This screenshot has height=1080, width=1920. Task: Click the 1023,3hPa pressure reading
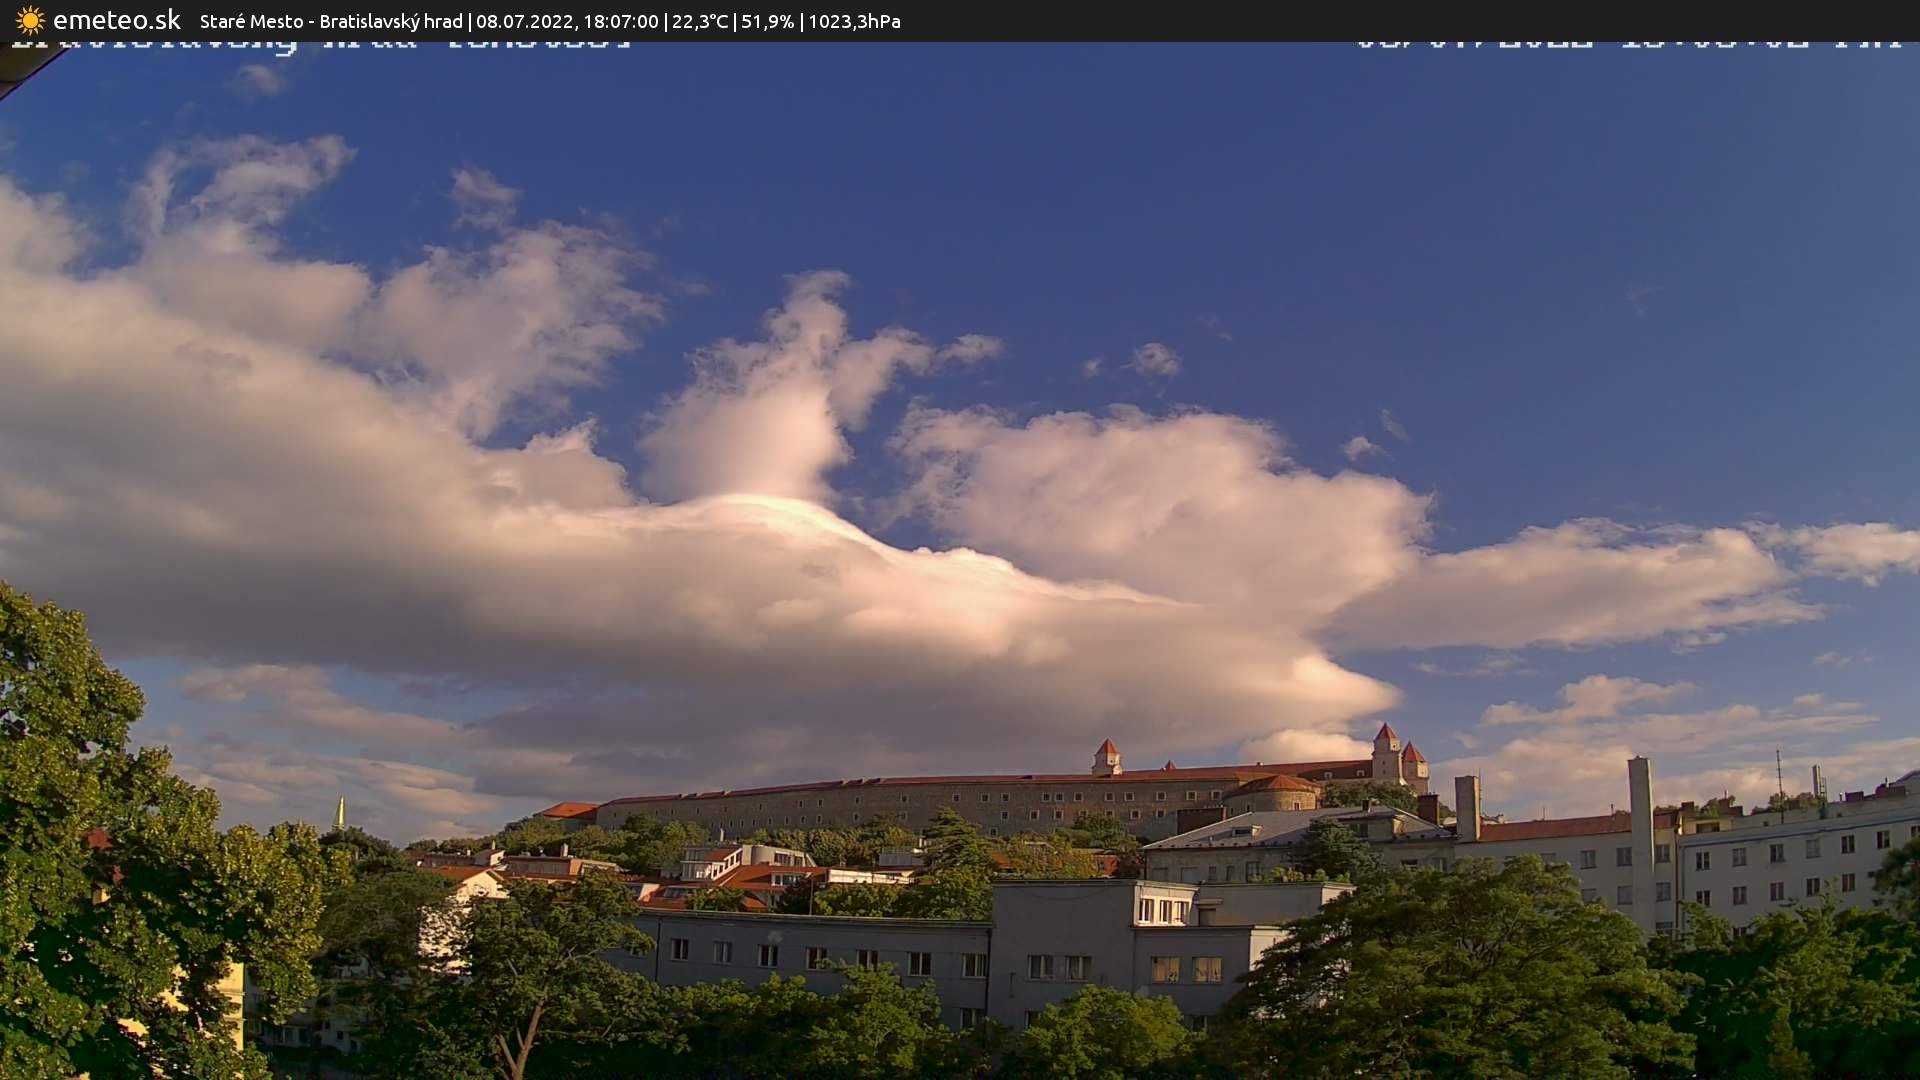pos(854,21)
